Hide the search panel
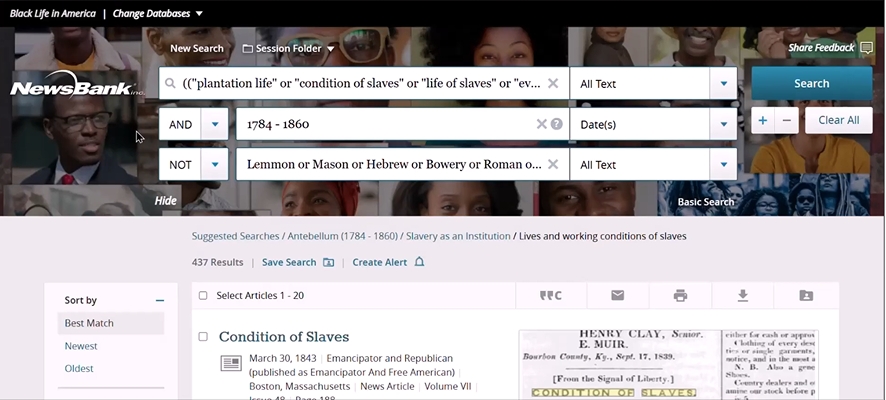Screen dimensions: 886x400 [166, 201]
